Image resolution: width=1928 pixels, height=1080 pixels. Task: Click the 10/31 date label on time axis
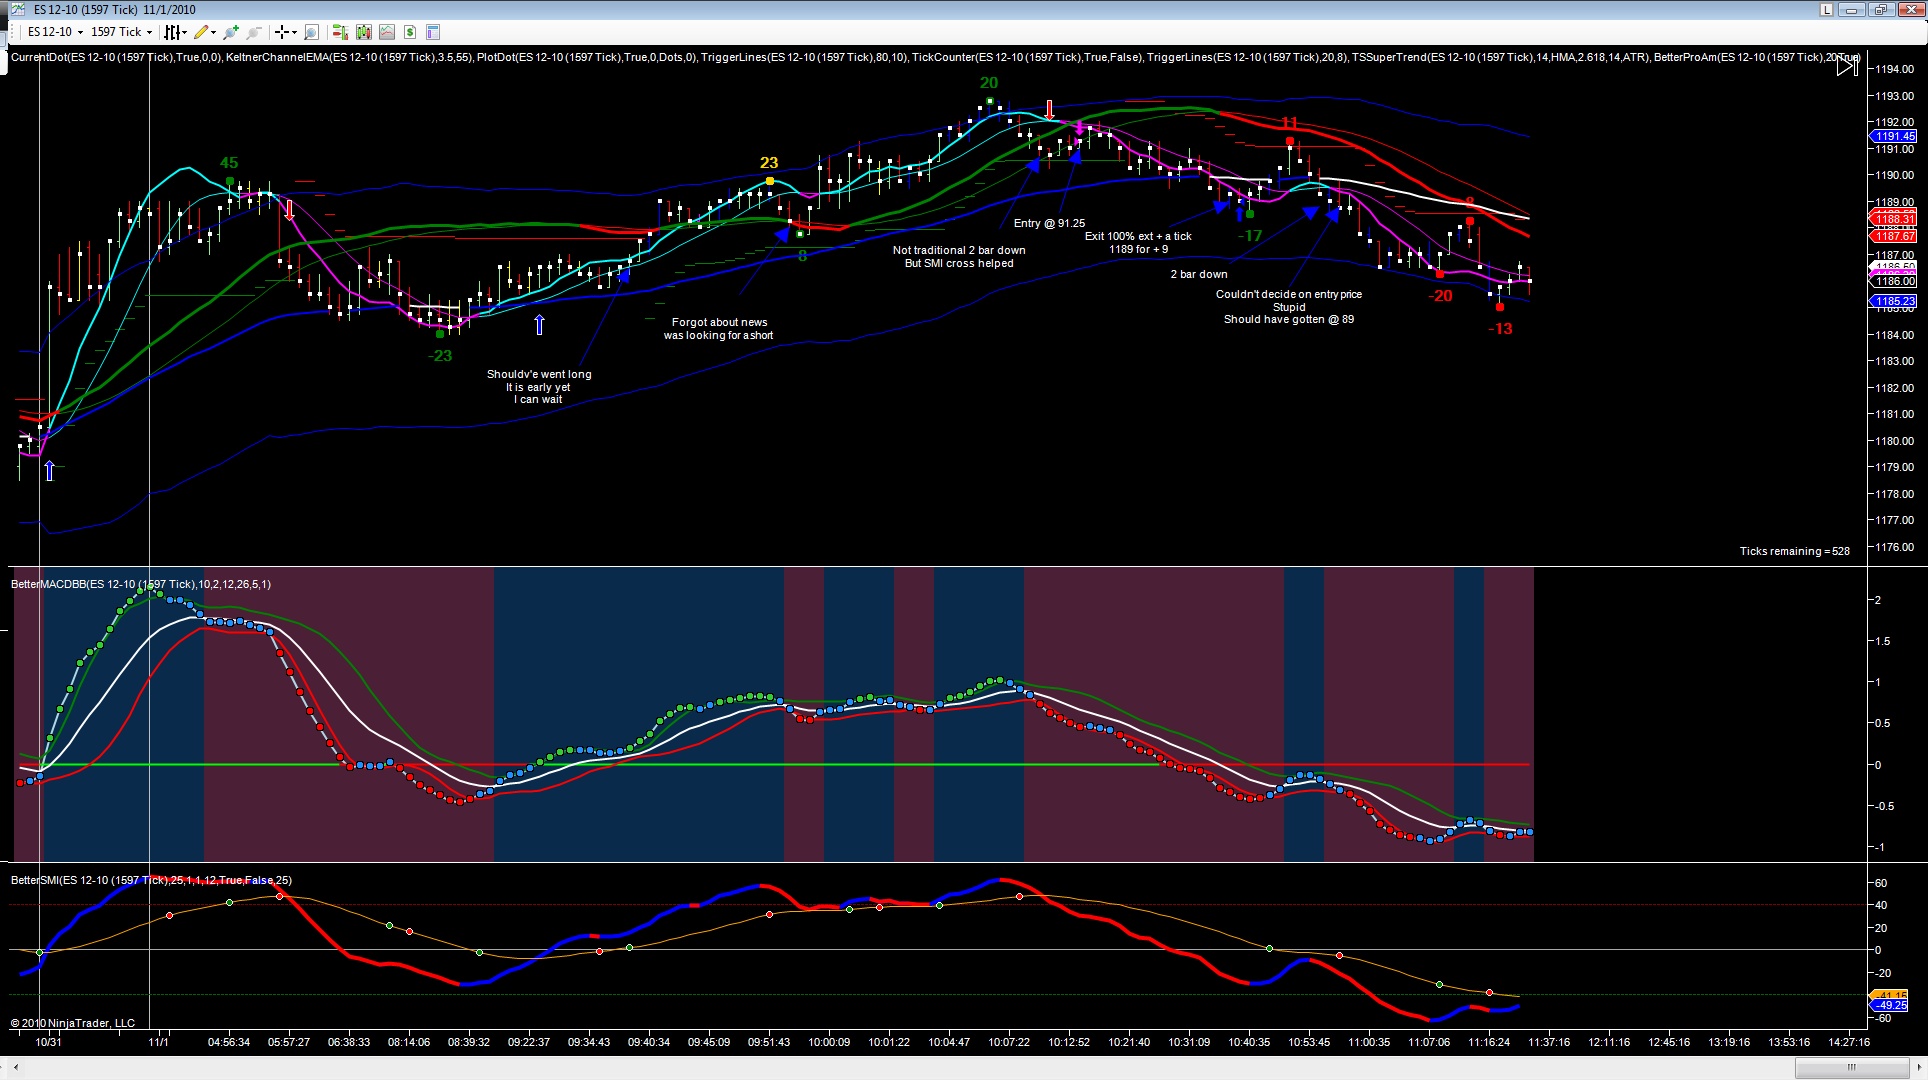click(x=48, y=1042)
